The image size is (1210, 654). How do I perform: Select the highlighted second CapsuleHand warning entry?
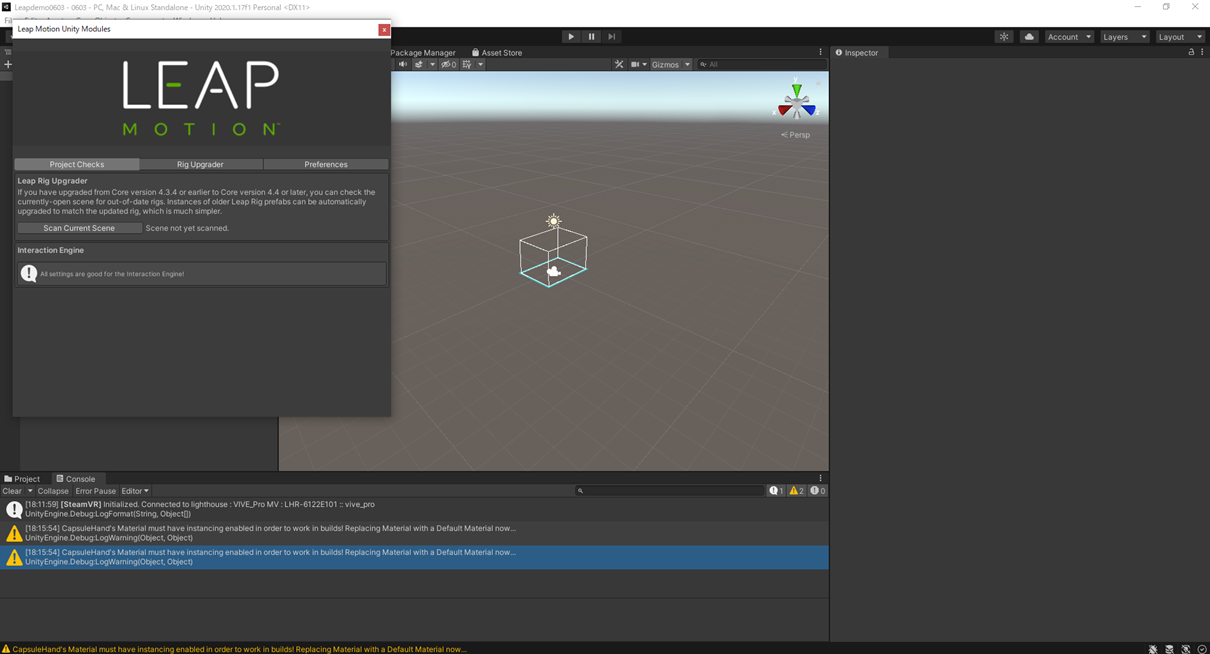tap(414, 557)
